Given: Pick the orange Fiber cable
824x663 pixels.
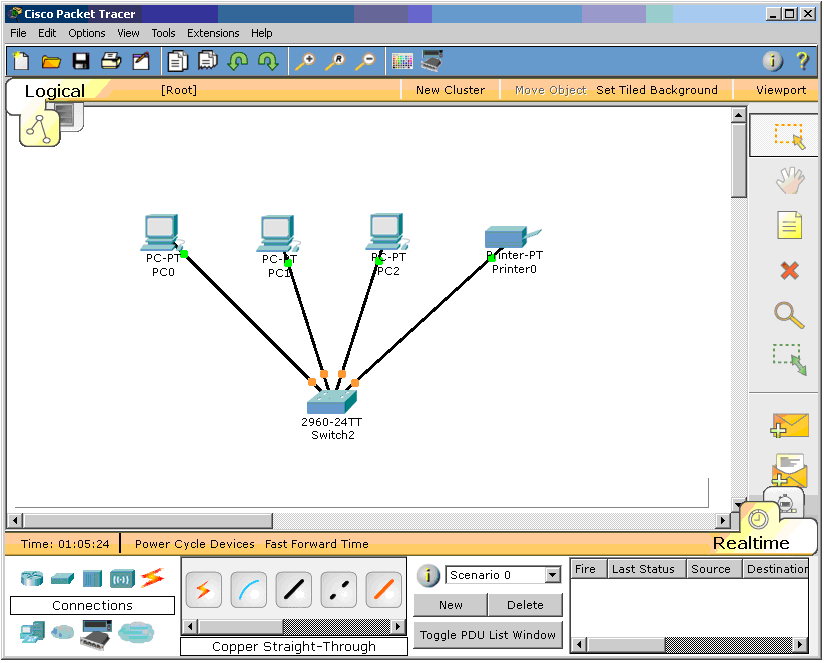Looking at the screenshot, I should (384, 590).
